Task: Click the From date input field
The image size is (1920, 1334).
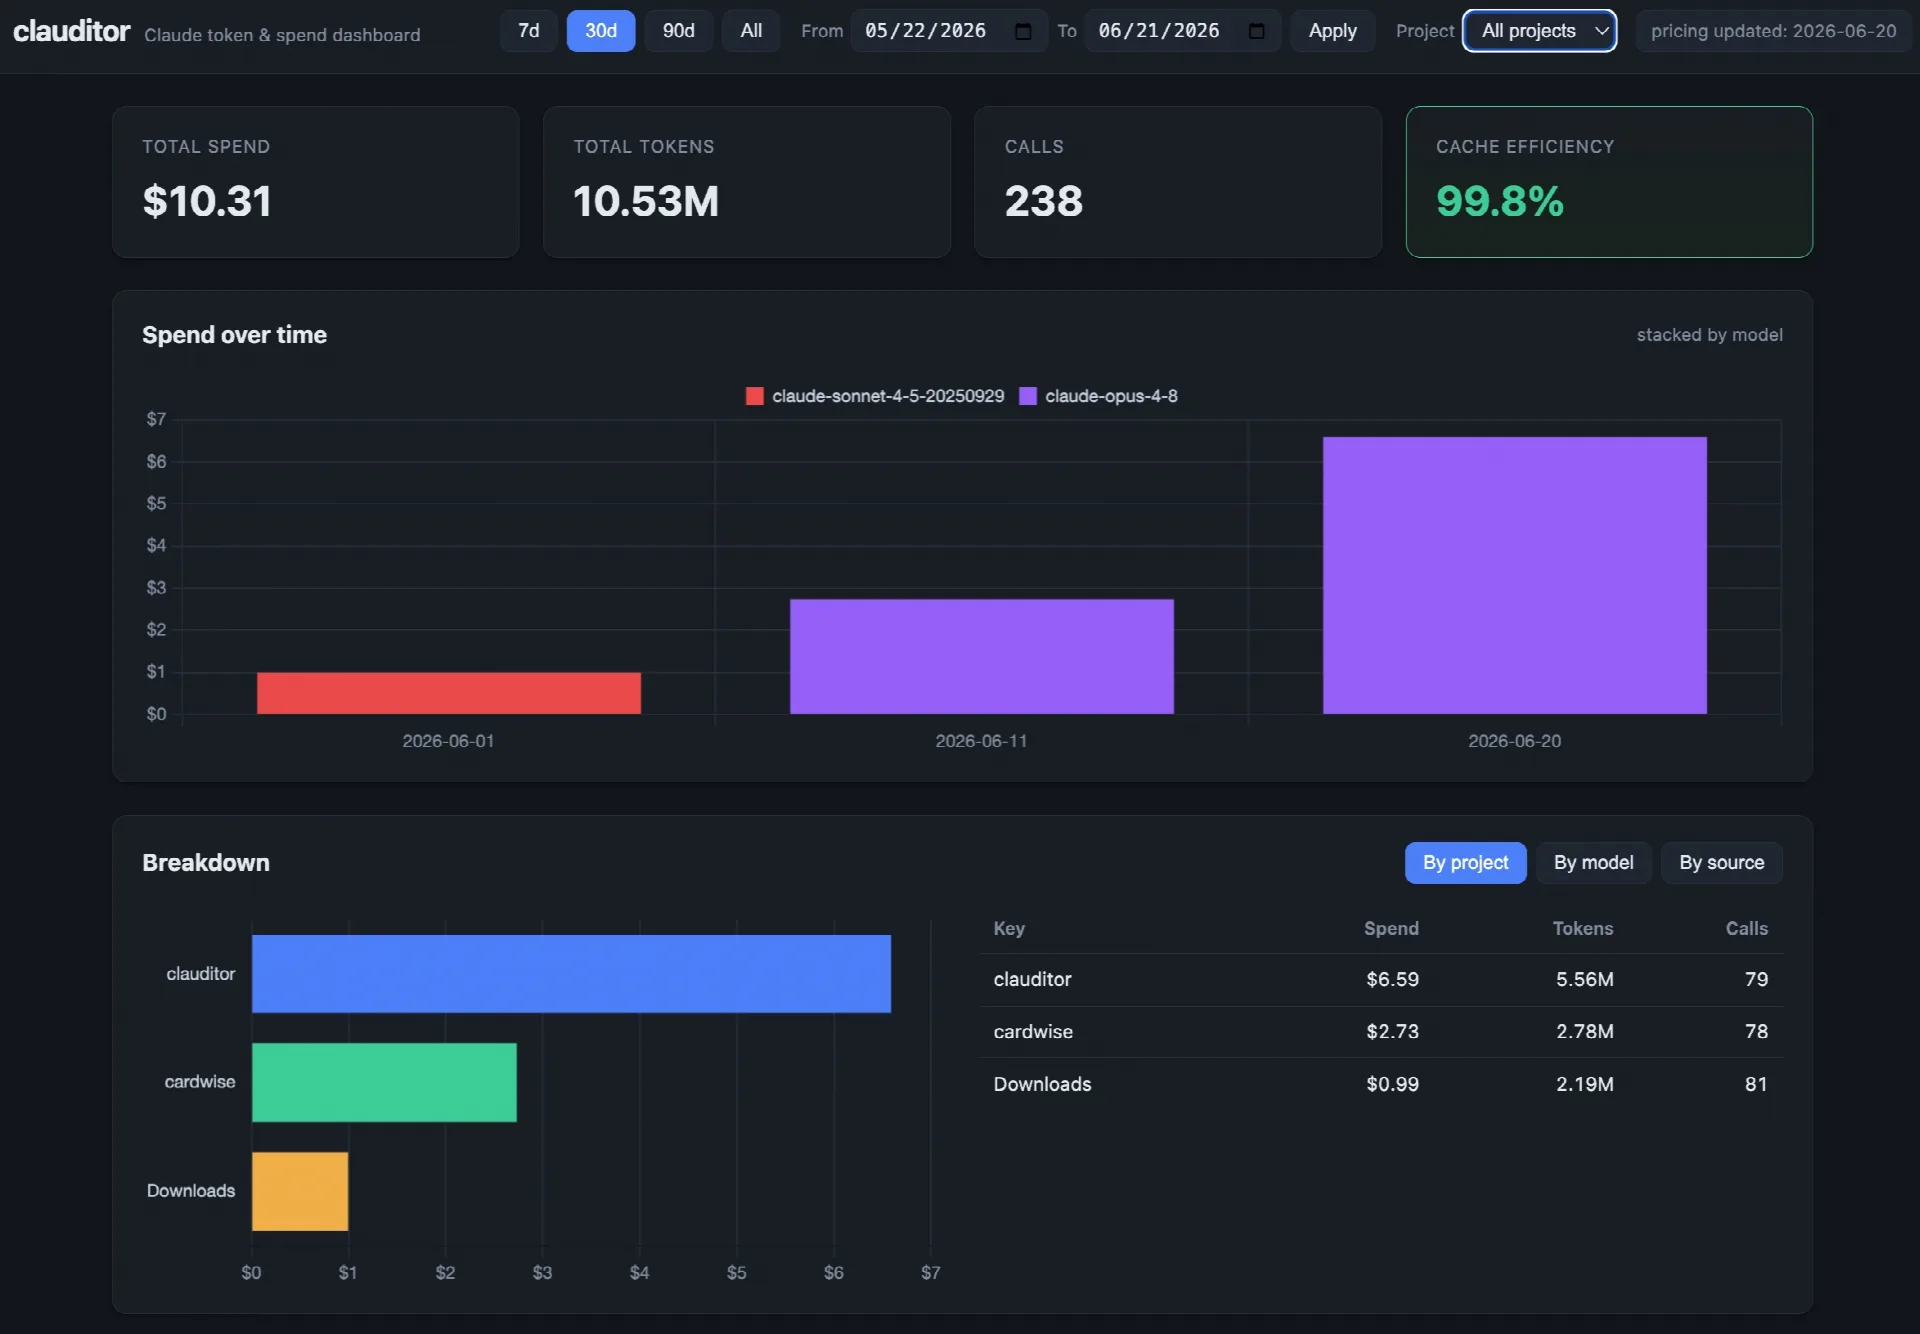Action: tap(949, 31)
